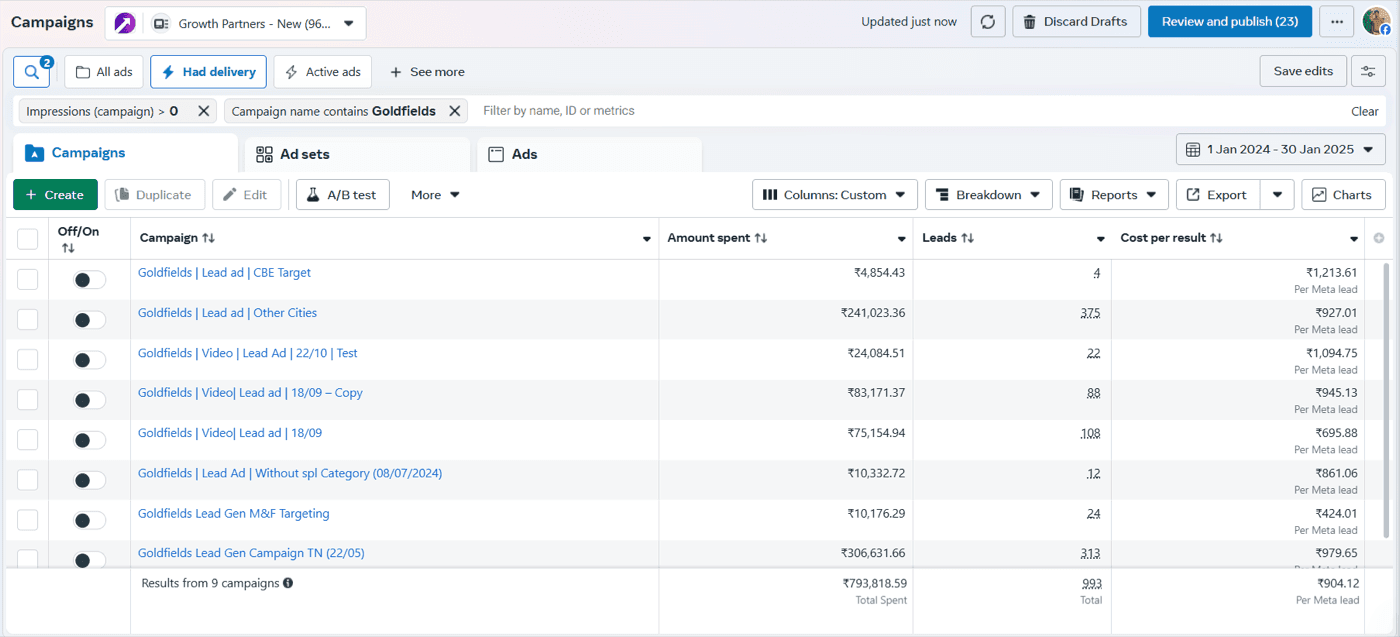Image resolution: width=1400 pixels, height=637 pixels.
Task: Select the All ads view
Action: (104, 72)
